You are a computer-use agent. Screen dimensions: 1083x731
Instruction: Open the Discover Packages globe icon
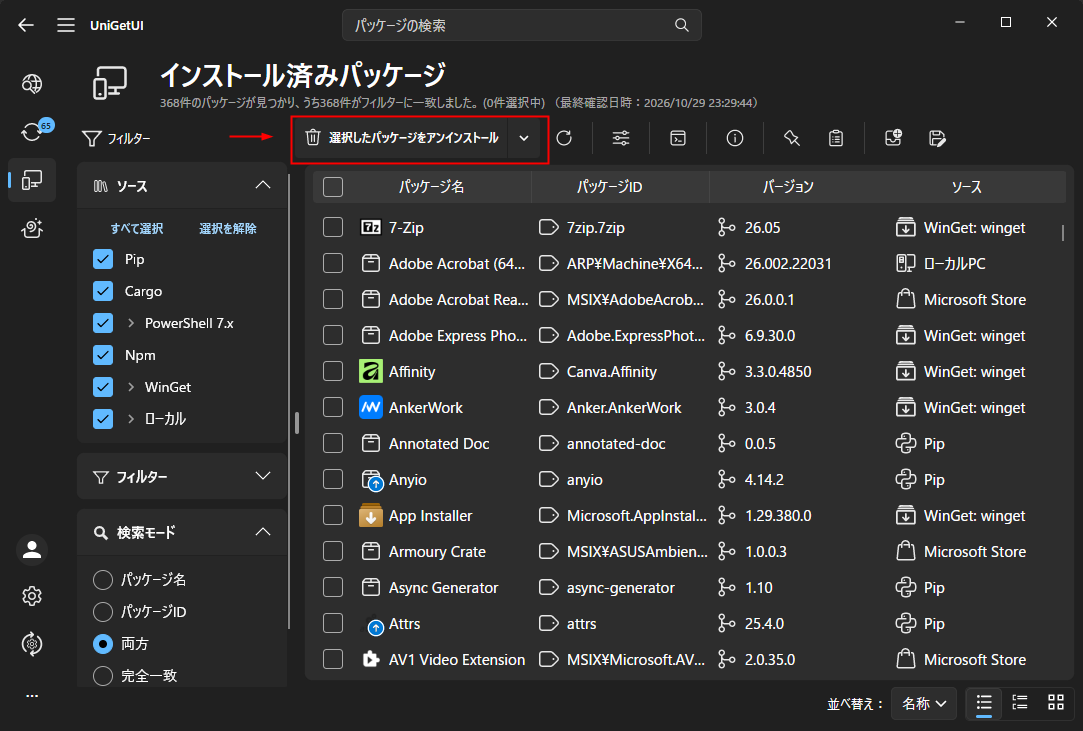pos(32,84)
